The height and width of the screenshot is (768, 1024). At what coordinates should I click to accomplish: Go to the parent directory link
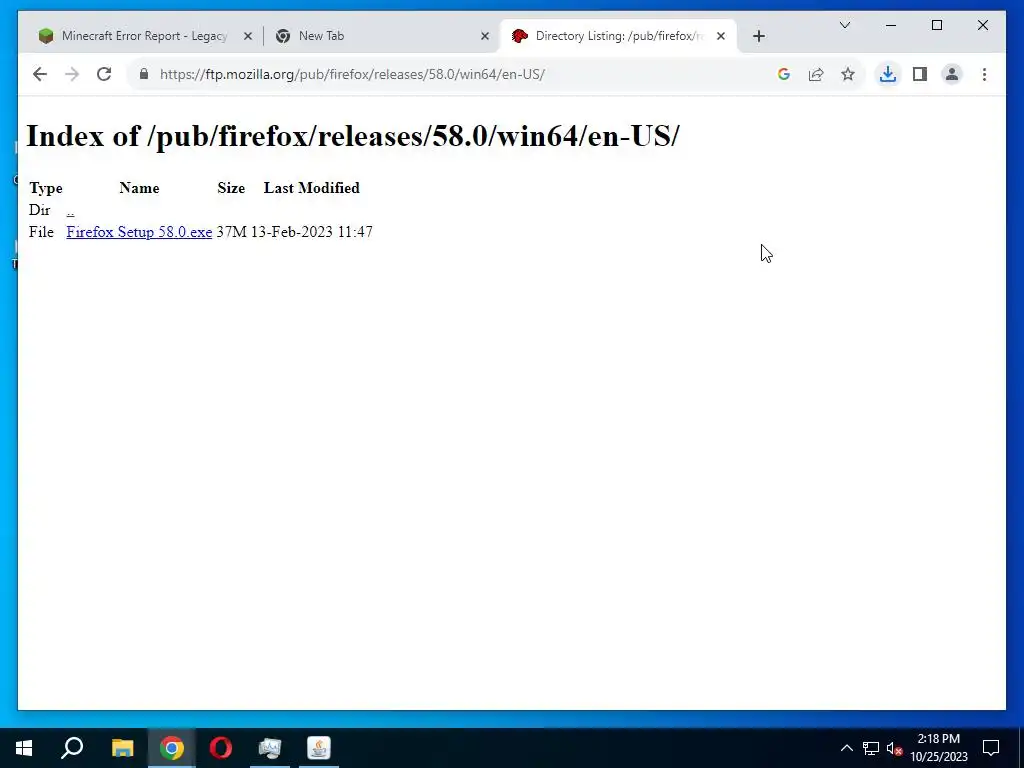[71, 210]
